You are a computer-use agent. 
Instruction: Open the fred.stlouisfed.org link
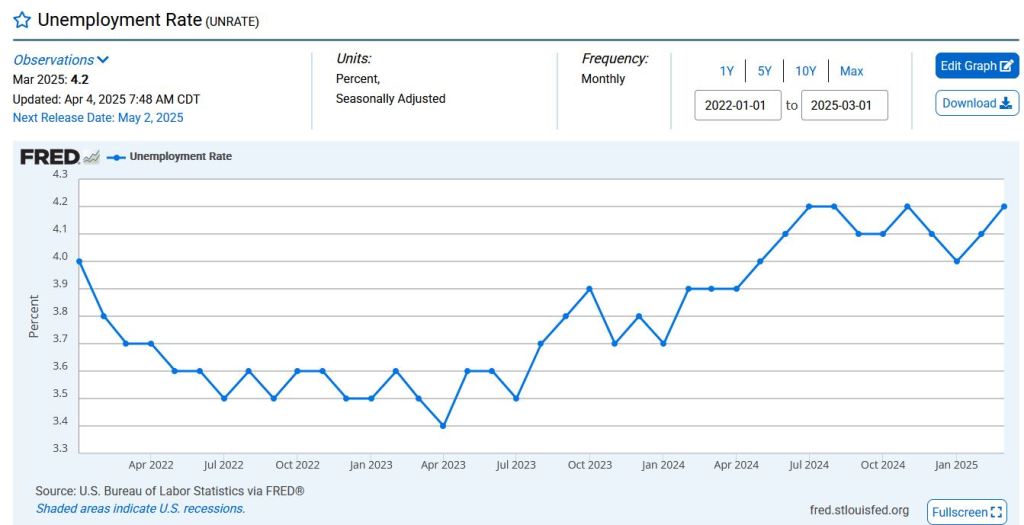pyautogui.click(x=859, y=511)
